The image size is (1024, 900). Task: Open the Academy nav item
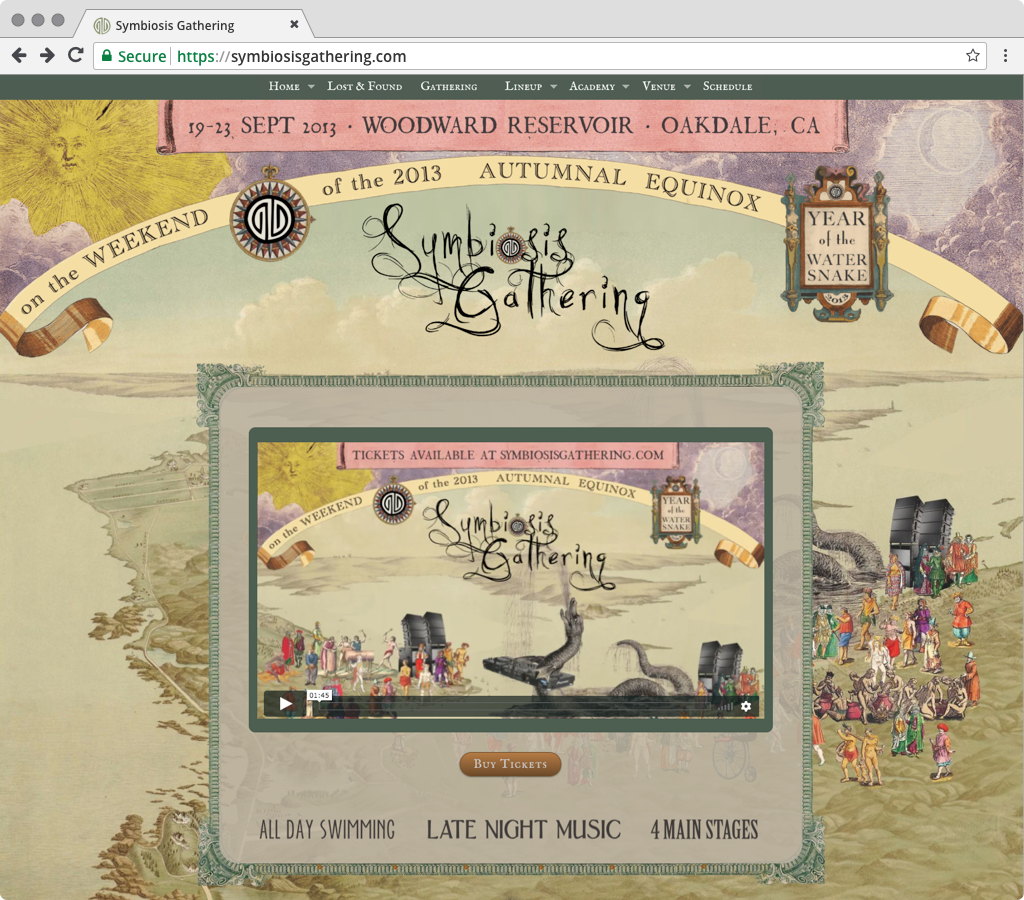(x=592, y=86)
